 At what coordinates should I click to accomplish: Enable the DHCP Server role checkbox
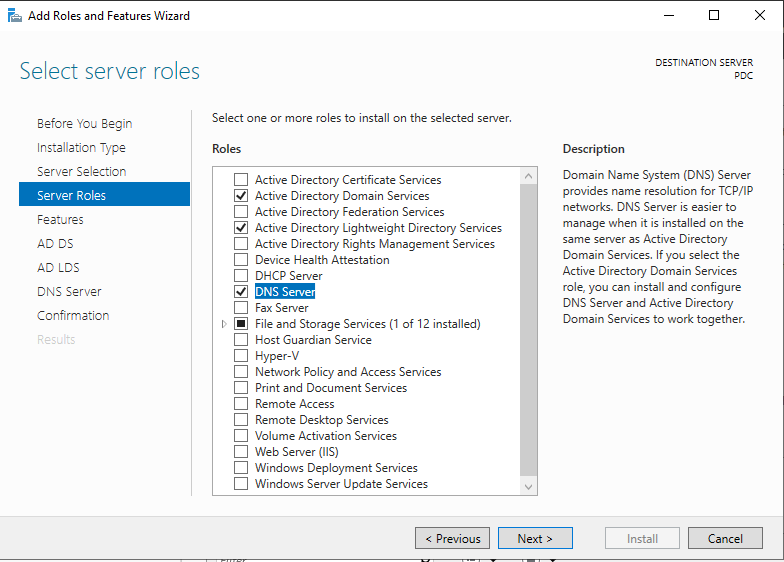[x=241, y=276]
